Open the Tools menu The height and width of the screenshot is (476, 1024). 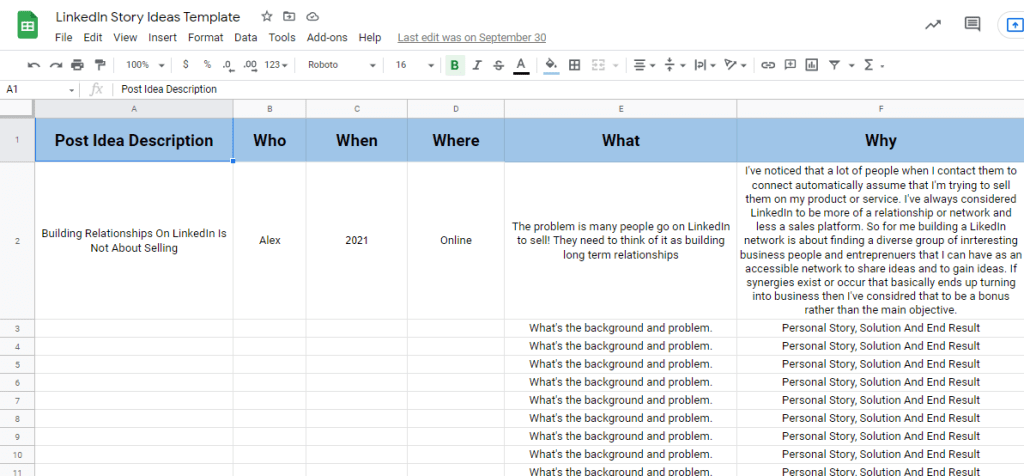[282, 38]
